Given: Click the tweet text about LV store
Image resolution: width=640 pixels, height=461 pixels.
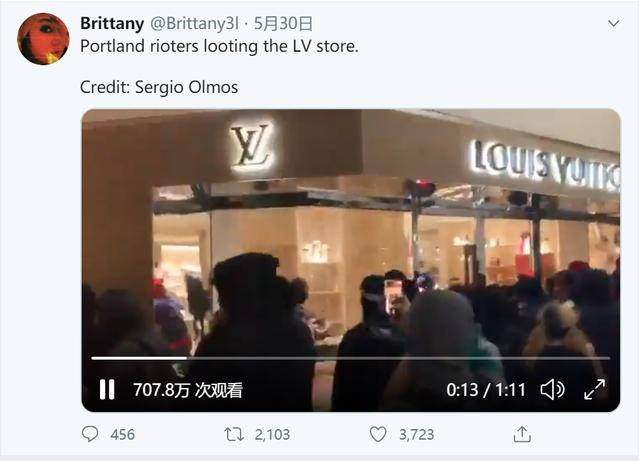Looking at the screenshot, I should click(x=219, y=46).
